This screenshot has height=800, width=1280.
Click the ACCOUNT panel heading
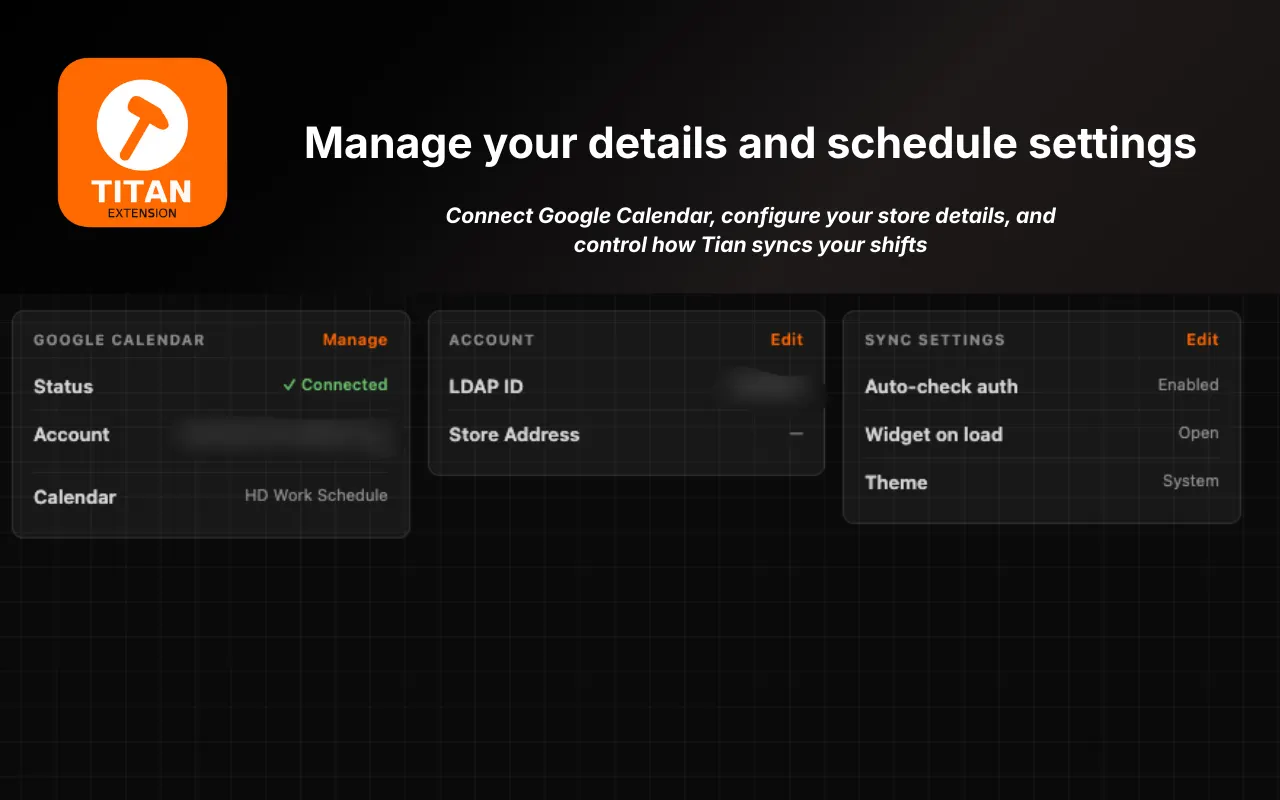(491, 340)
